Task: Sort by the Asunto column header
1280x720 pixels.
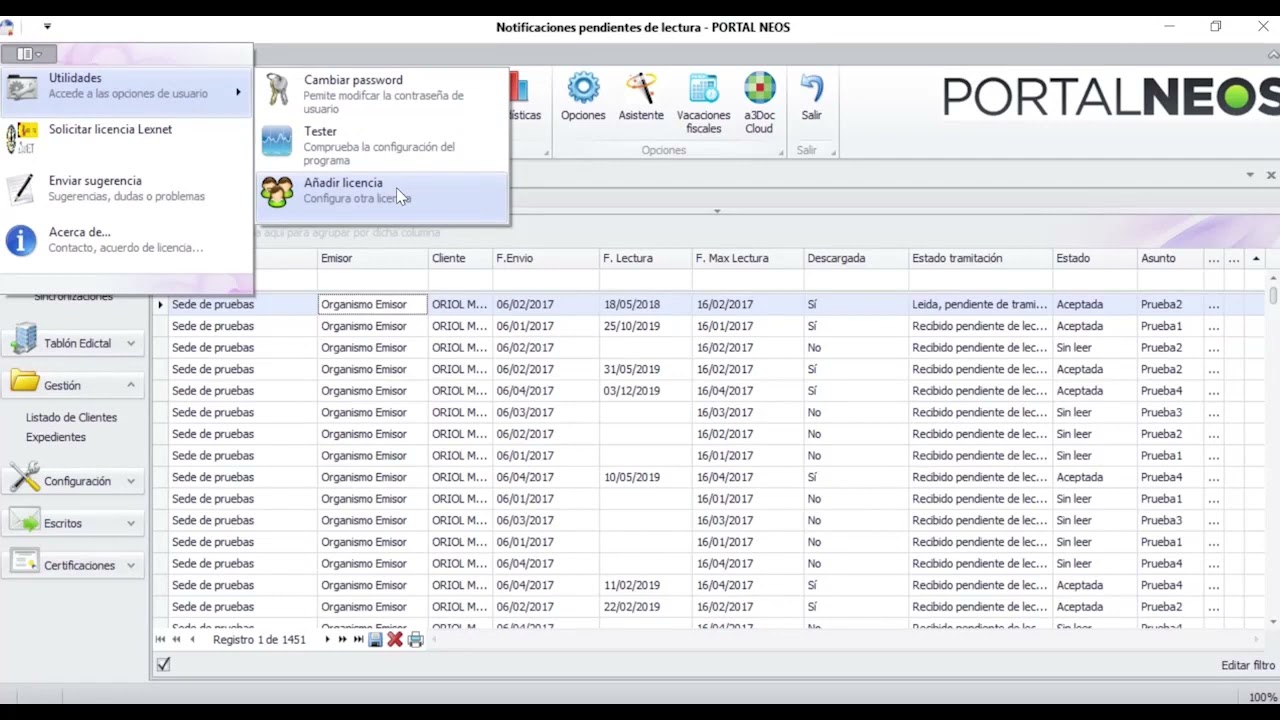Action: tap(1170, 258)
